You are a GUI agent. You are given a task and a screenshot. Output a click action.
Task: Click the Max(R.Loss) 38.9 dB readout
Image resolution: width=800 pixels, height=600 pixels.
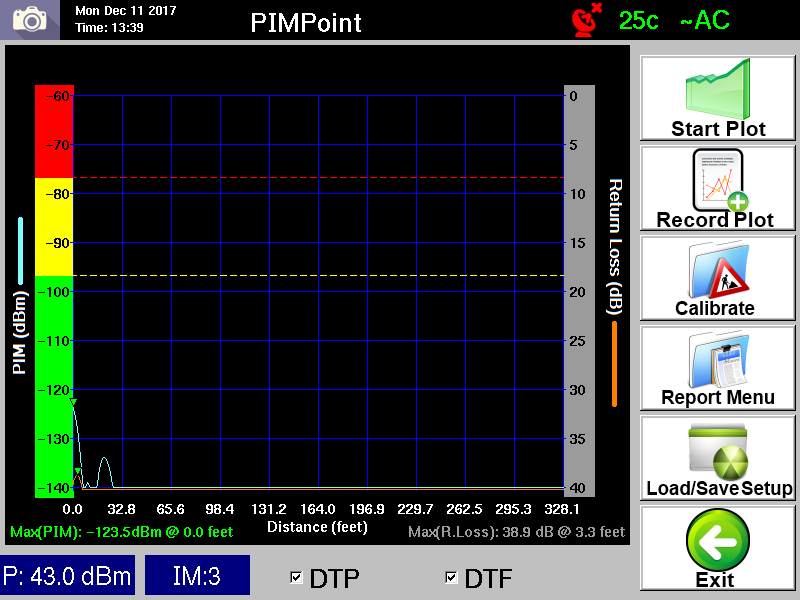point(516,532)
